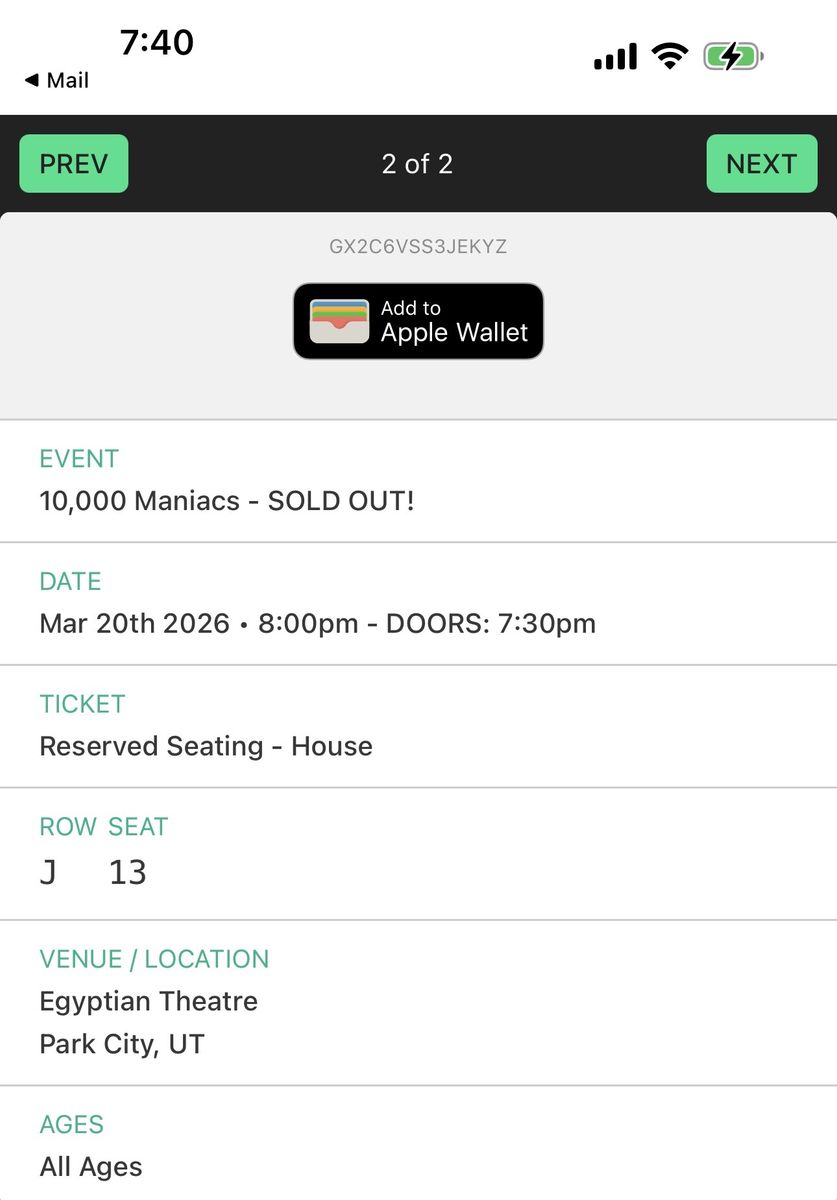Tap the 7:40 clock in the status bar
The height and width of the screenshot is (1200, 837).
[x=158, y=43]
